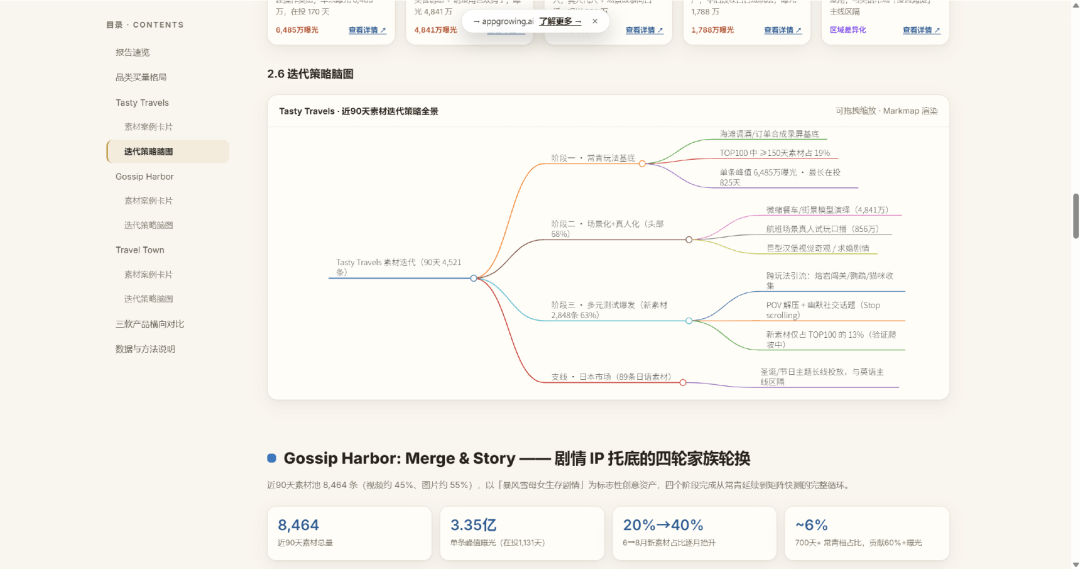Click the 区域差异化 card tag
1080x569 pixels.
click(848, 30)
